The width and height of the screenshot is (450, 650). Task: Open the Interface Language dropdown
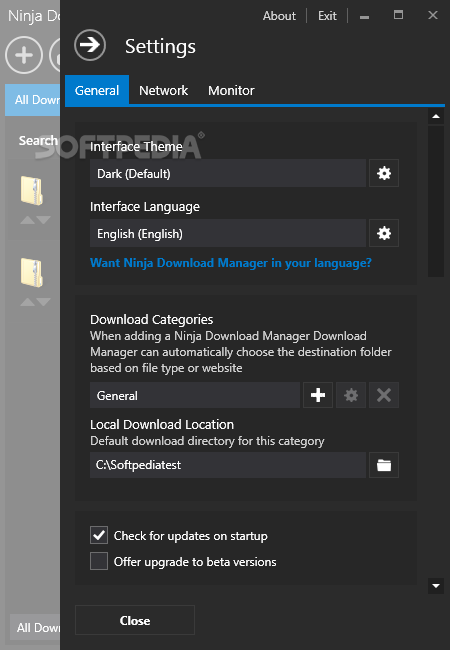tap(228, 233)
